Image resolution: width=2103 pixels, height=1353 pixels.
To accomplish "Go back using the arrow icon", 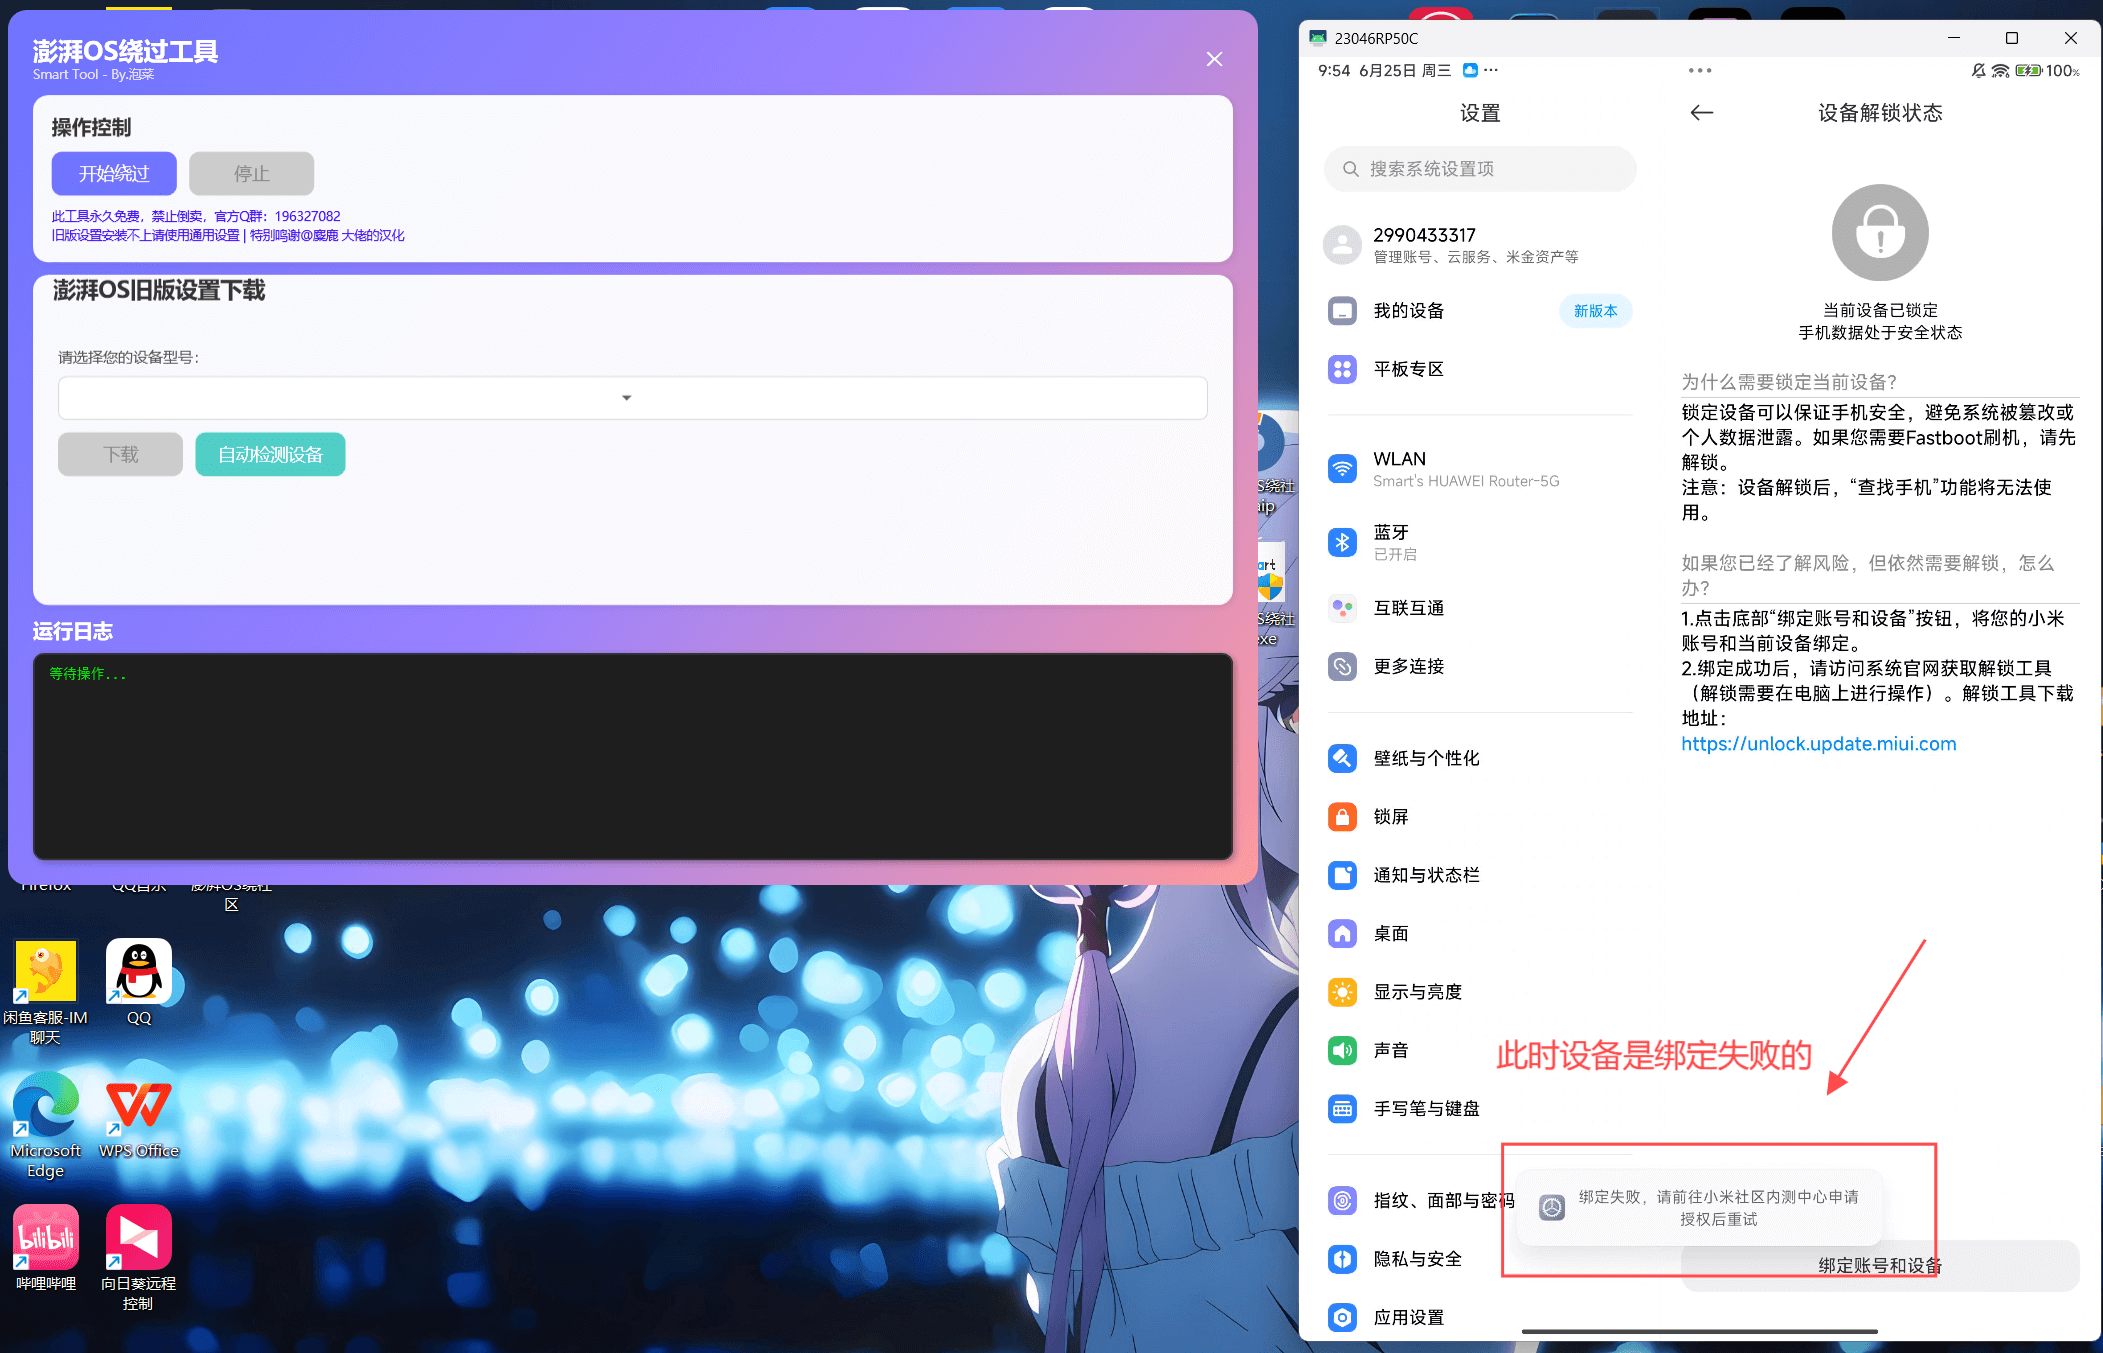I will (1701, 113).
